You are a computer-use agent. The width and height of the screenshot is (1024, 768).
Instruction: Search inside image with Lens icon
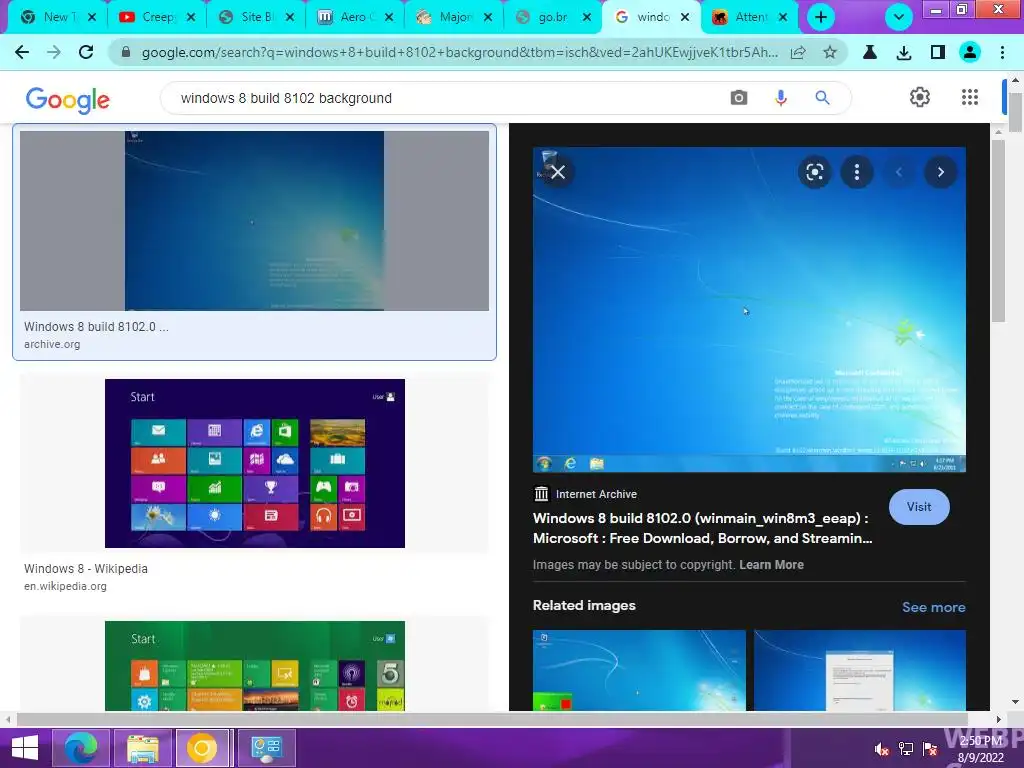click(814, 172)
